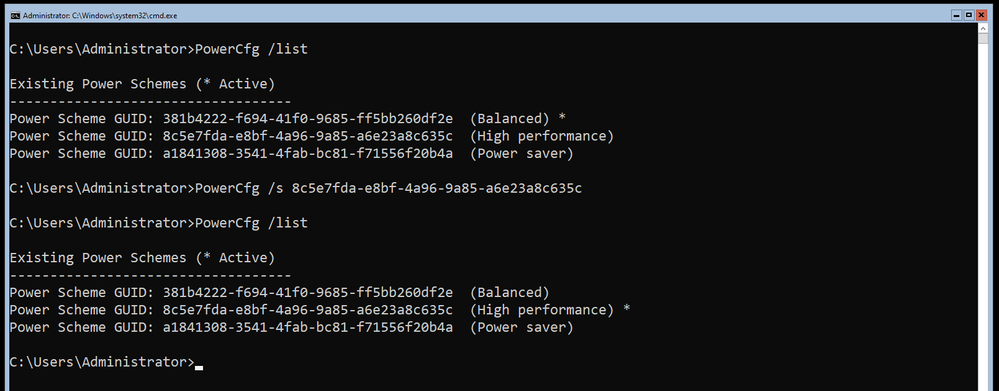Image resolution: width=999 pixels, height=391 pixels.
Task: Click the first Balanced scheme GUID line
Action: 288,118
